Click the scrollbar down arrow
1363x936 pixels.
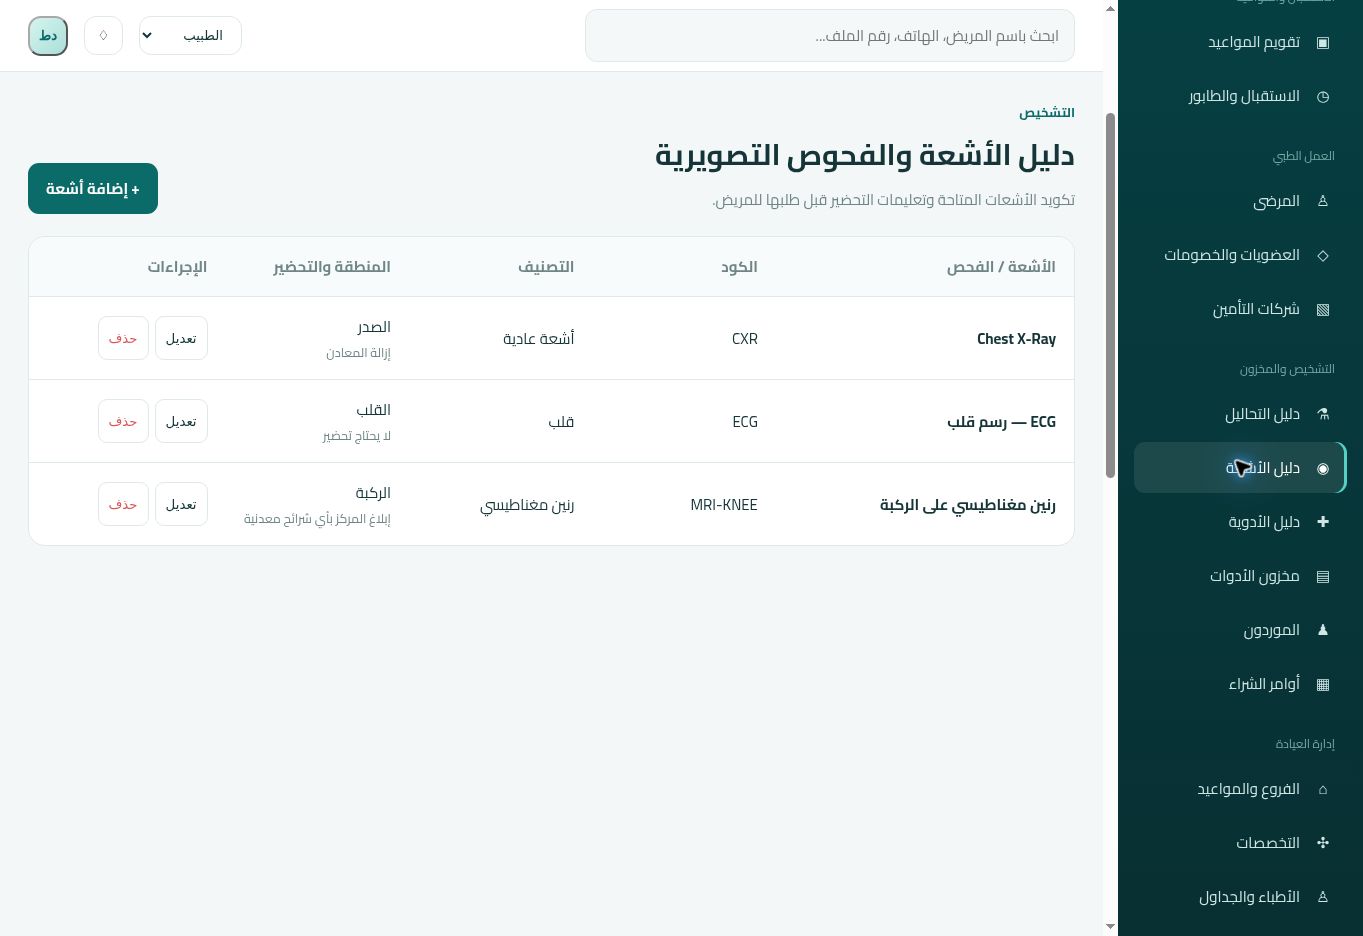(1110, 927)
